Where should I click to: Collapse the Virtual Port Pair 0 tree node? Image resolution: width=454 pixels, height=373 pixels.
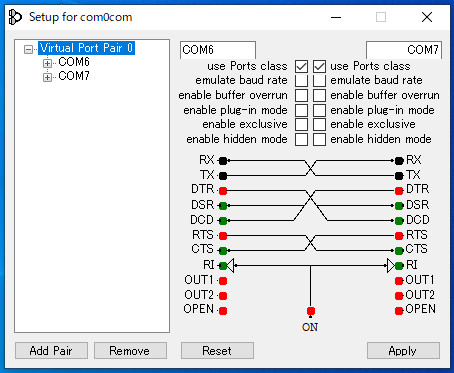click(29, 50)
